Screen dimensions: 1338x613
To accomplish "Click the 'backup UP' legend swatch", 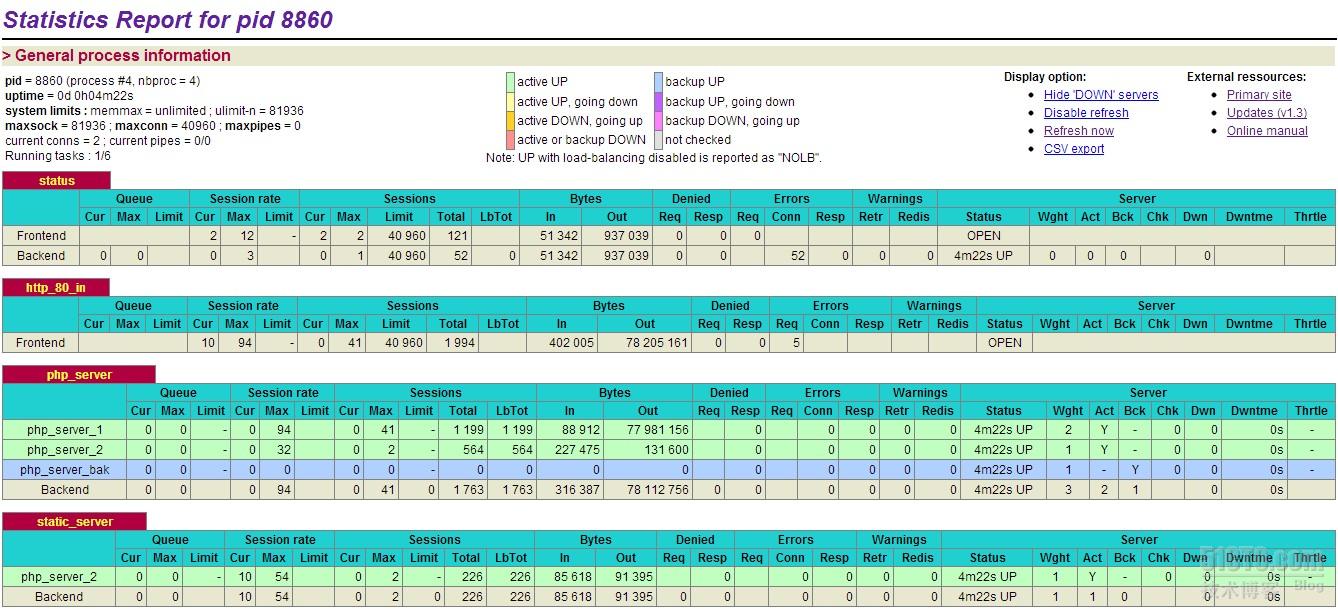I will (x=659, y=82).
